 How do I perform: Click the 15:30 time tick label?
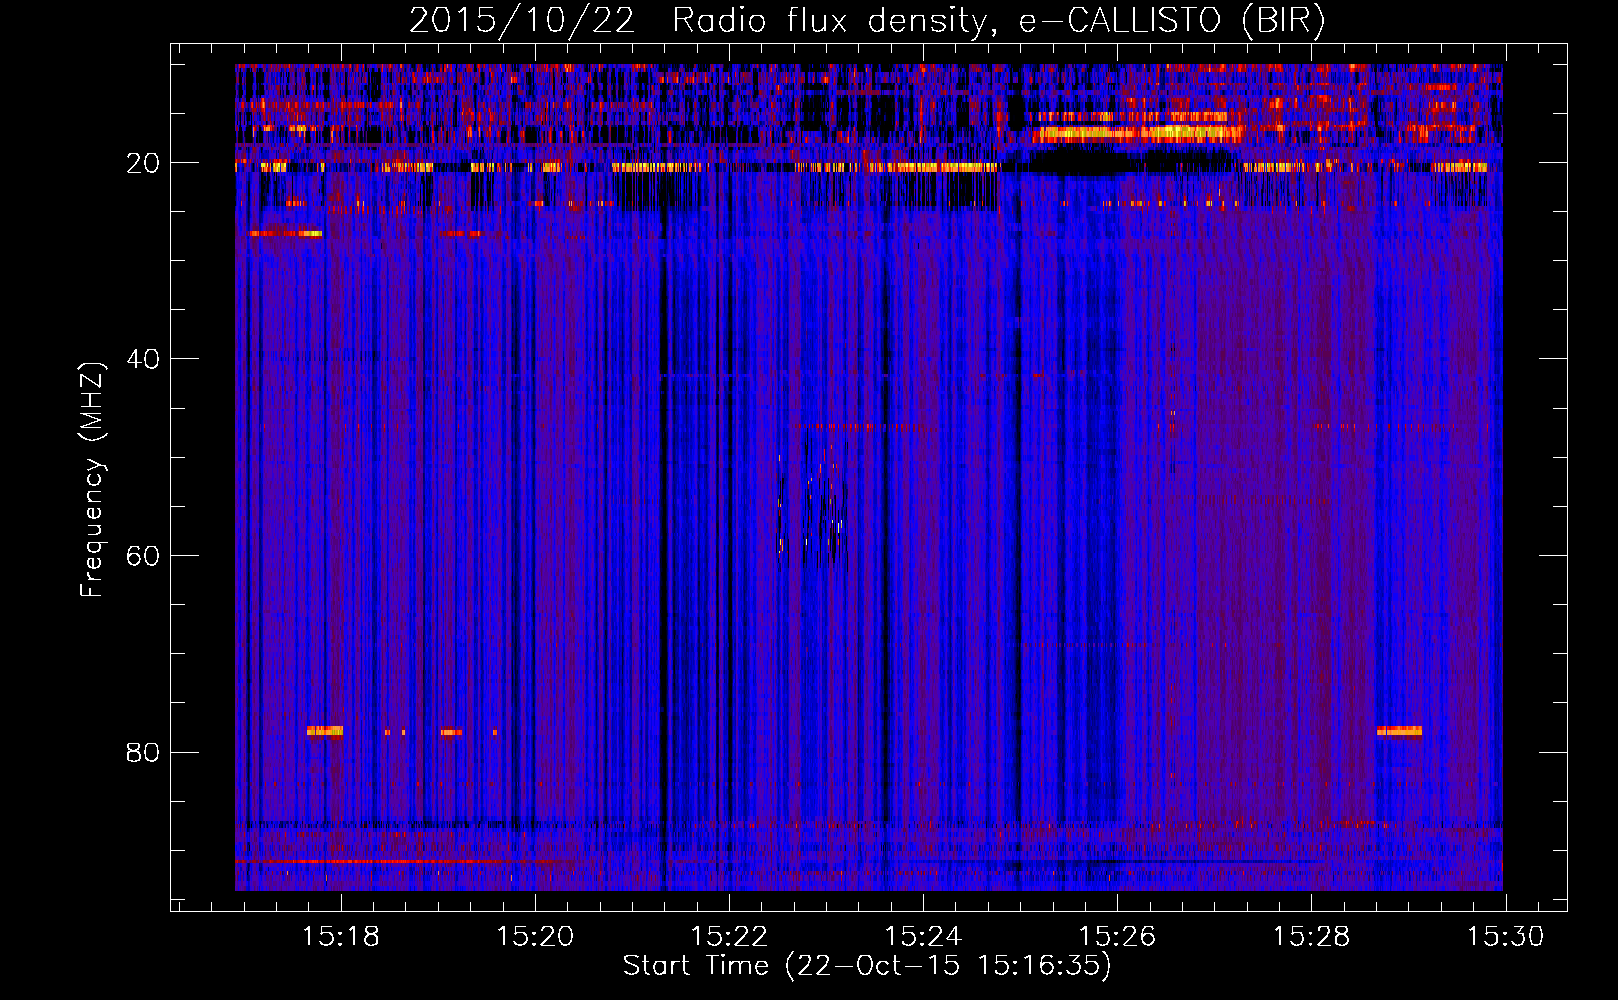(1505, 937)
